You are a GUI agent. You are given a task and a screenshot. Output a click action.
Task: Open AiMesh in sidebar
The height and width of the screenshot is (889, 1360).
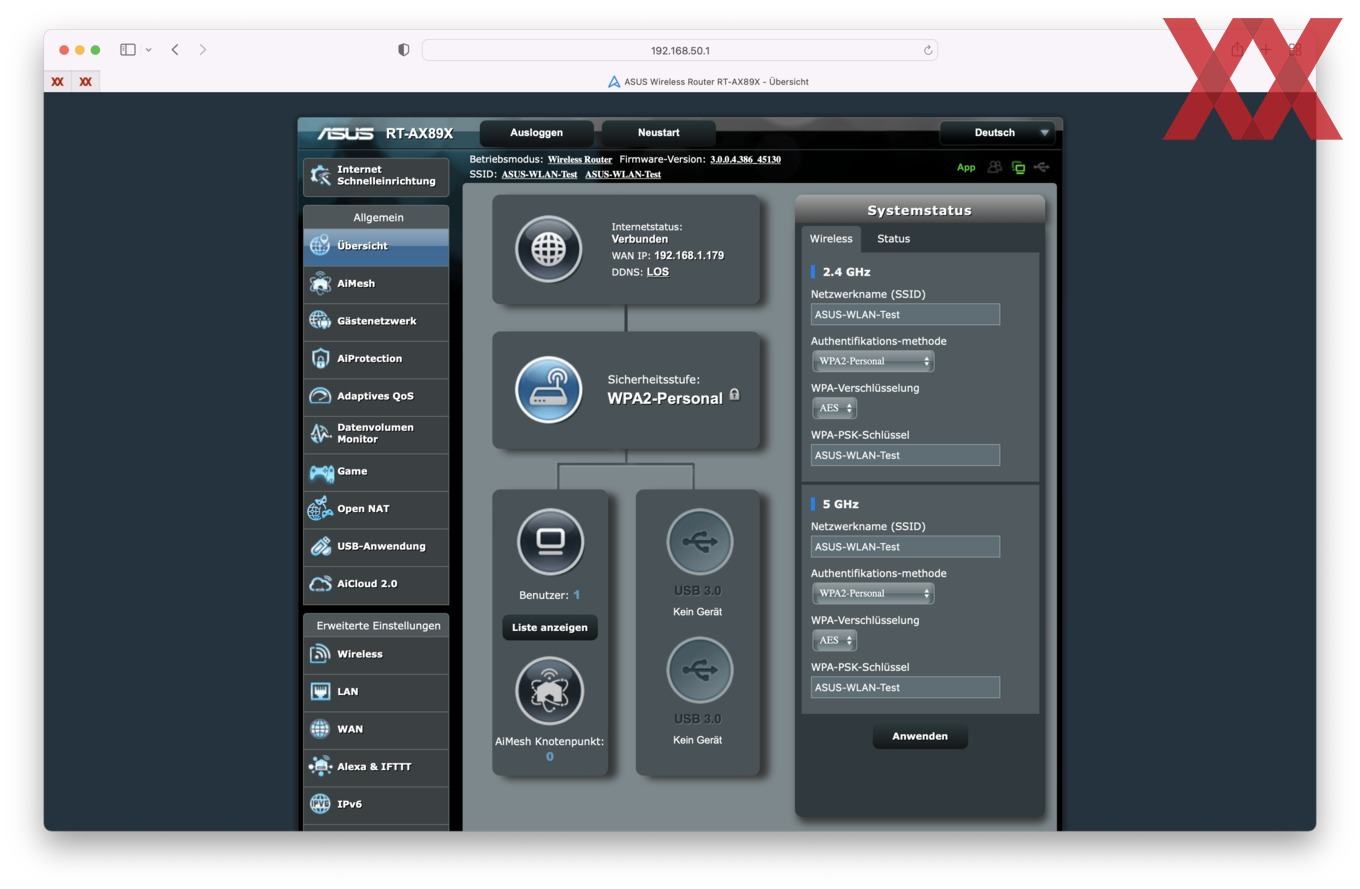pos(376,284)
